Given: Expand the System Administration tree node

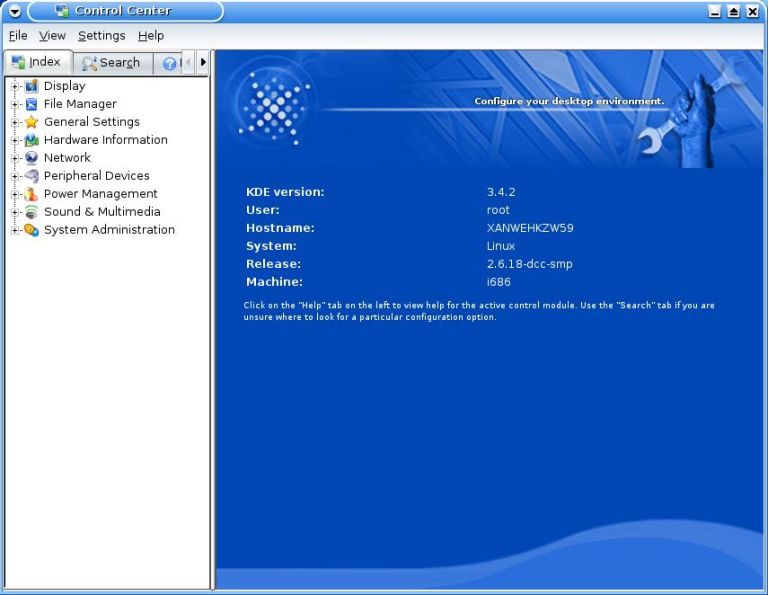Looking at the screenshot, I should [x=15, y=230].
